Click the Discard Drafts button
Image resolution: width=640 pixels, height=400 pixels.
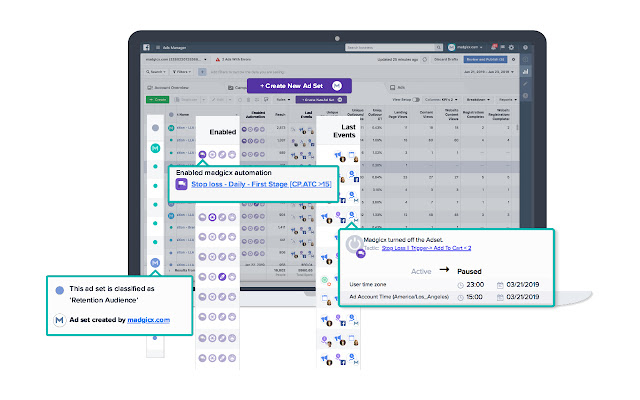[446, 60]
